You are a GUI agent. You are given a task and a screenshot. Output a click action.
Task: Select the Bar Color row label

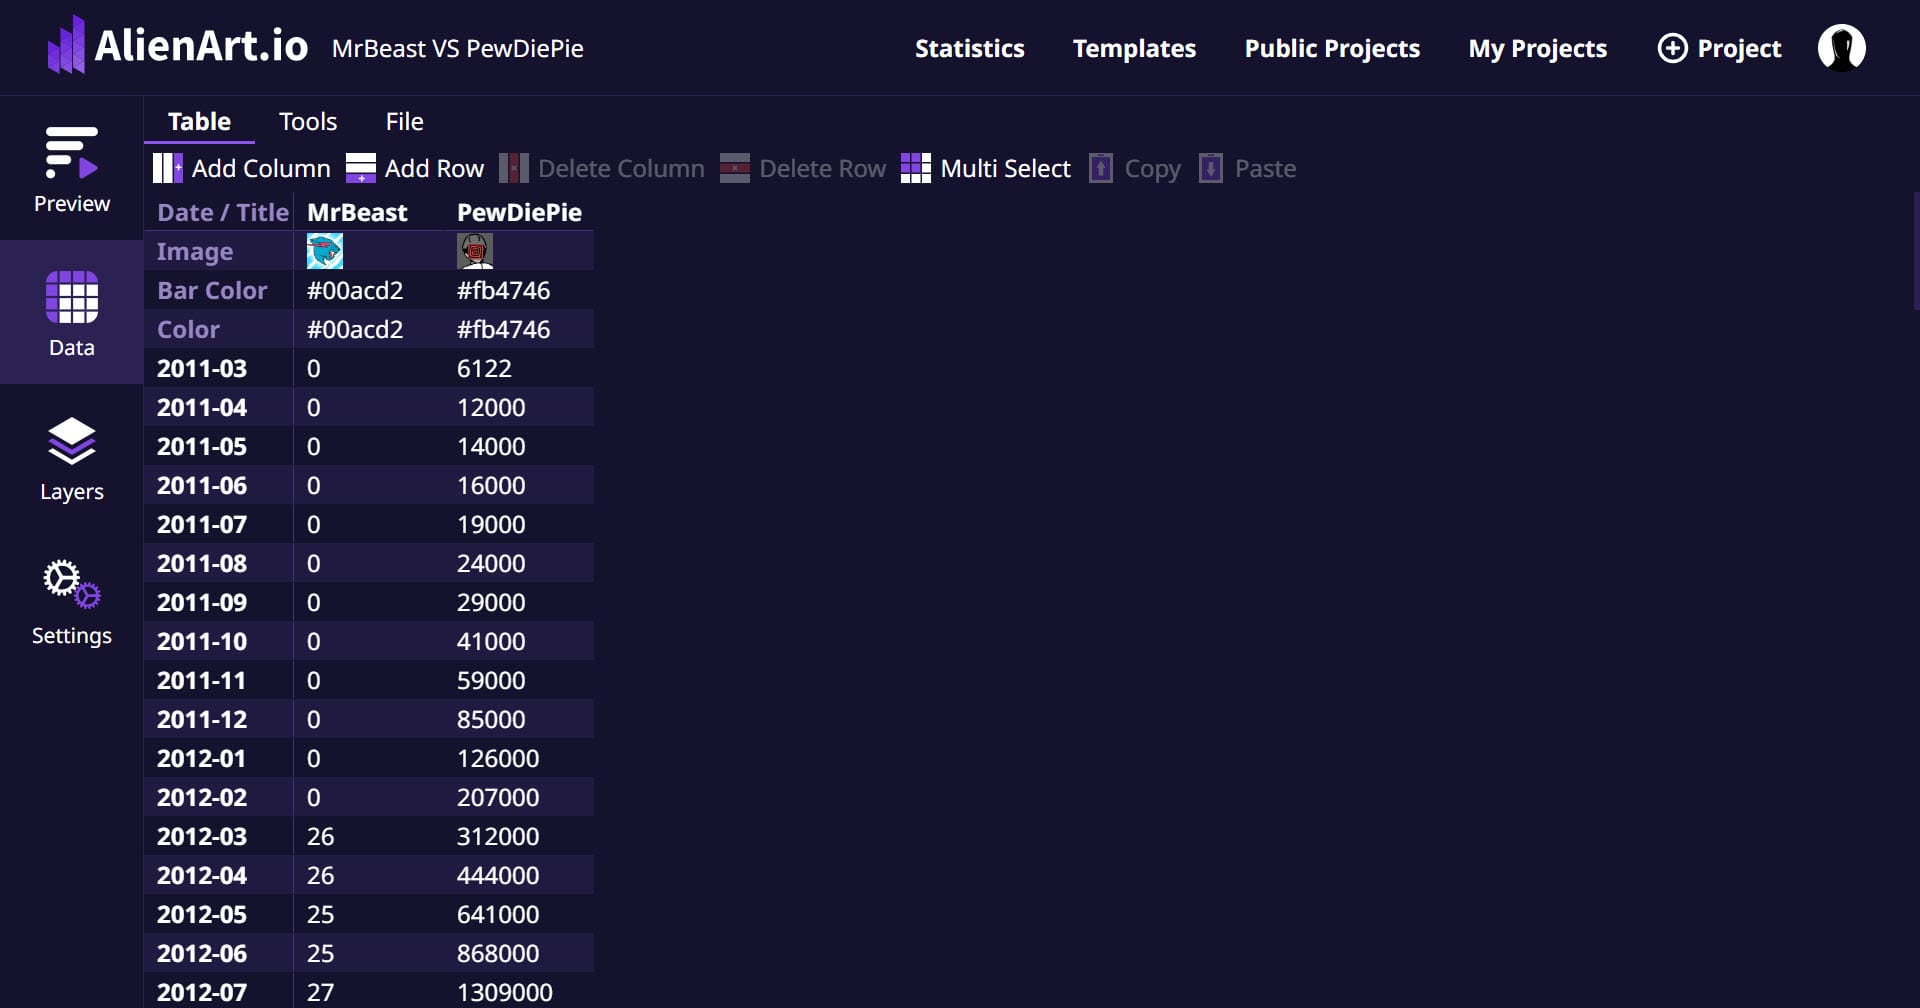(219, 290)
